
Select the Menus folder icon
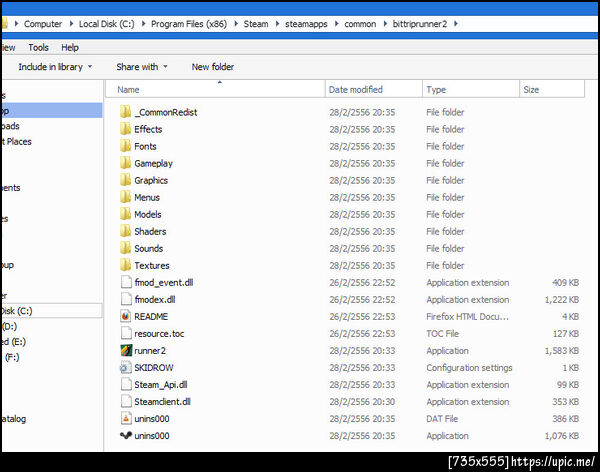[125, 197]
